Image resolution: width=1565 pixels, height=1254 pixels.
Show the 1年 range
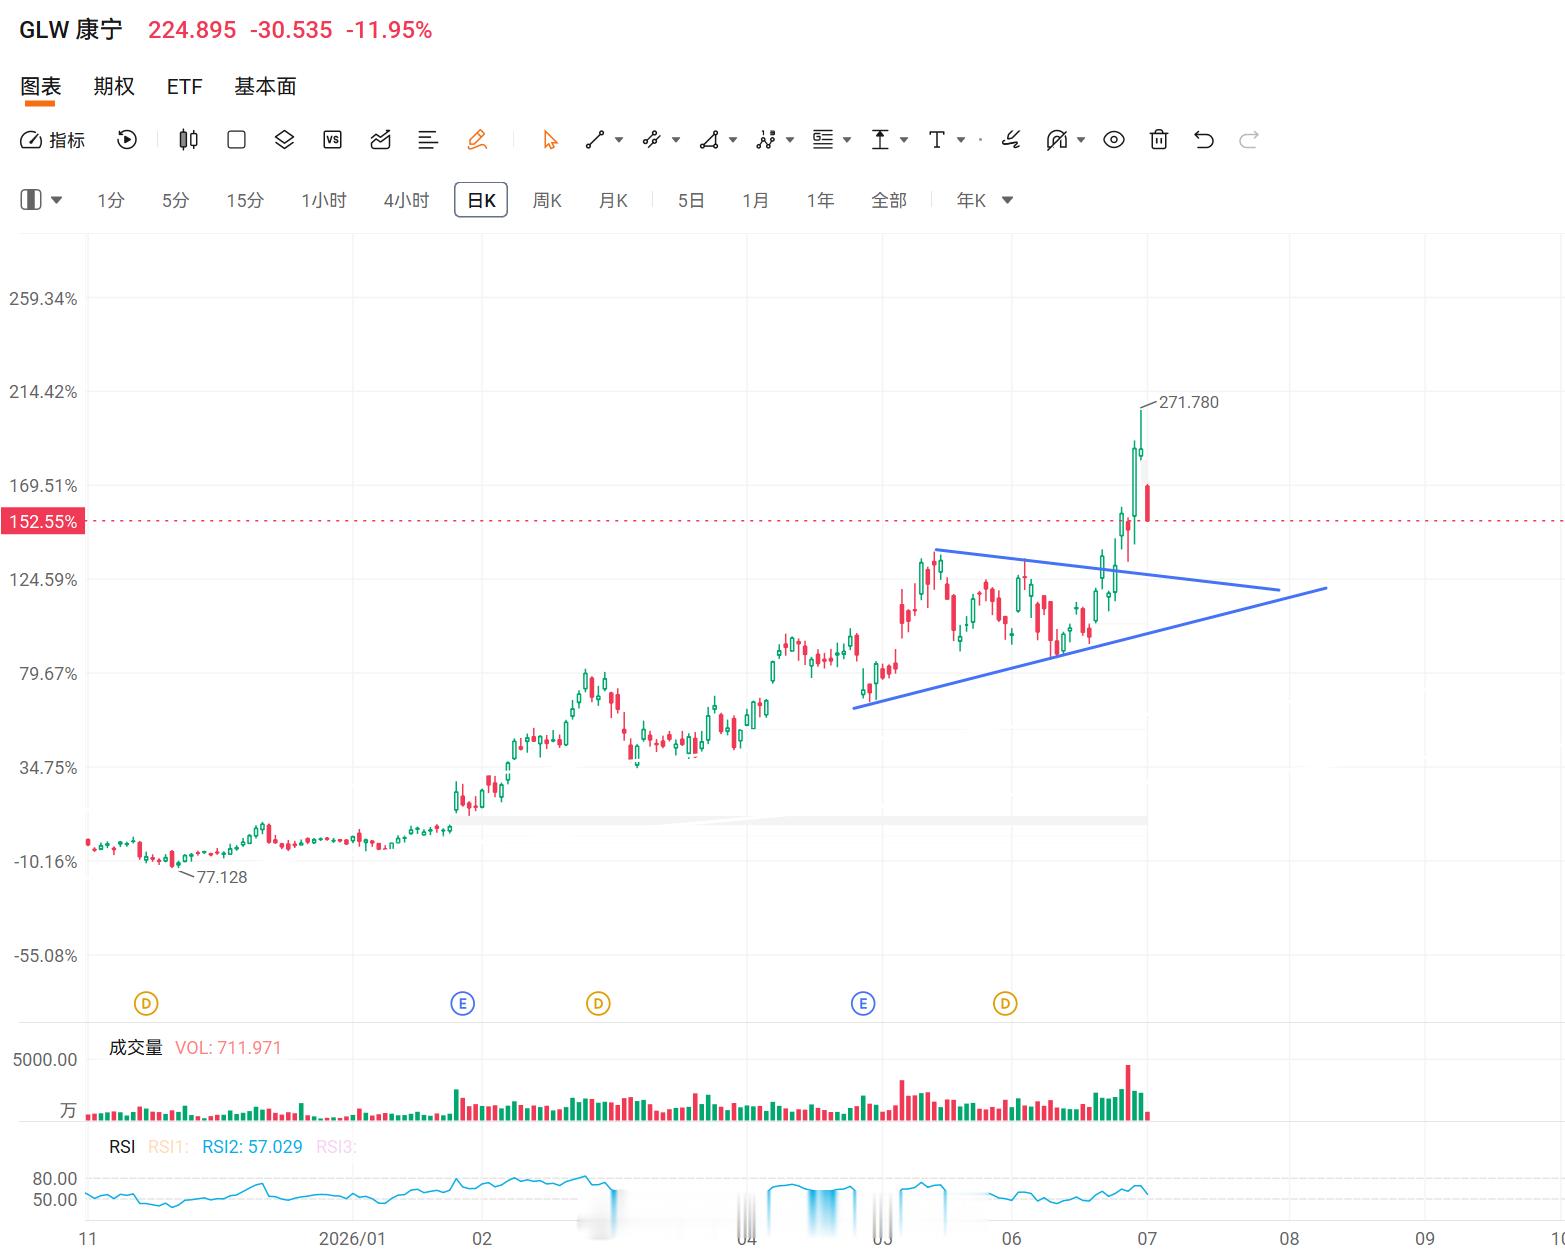(x=821, y=200)
